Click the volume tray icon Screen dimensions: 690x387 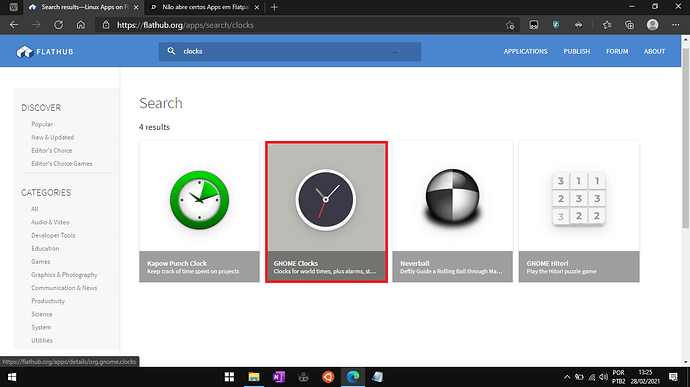click(603, 377)
